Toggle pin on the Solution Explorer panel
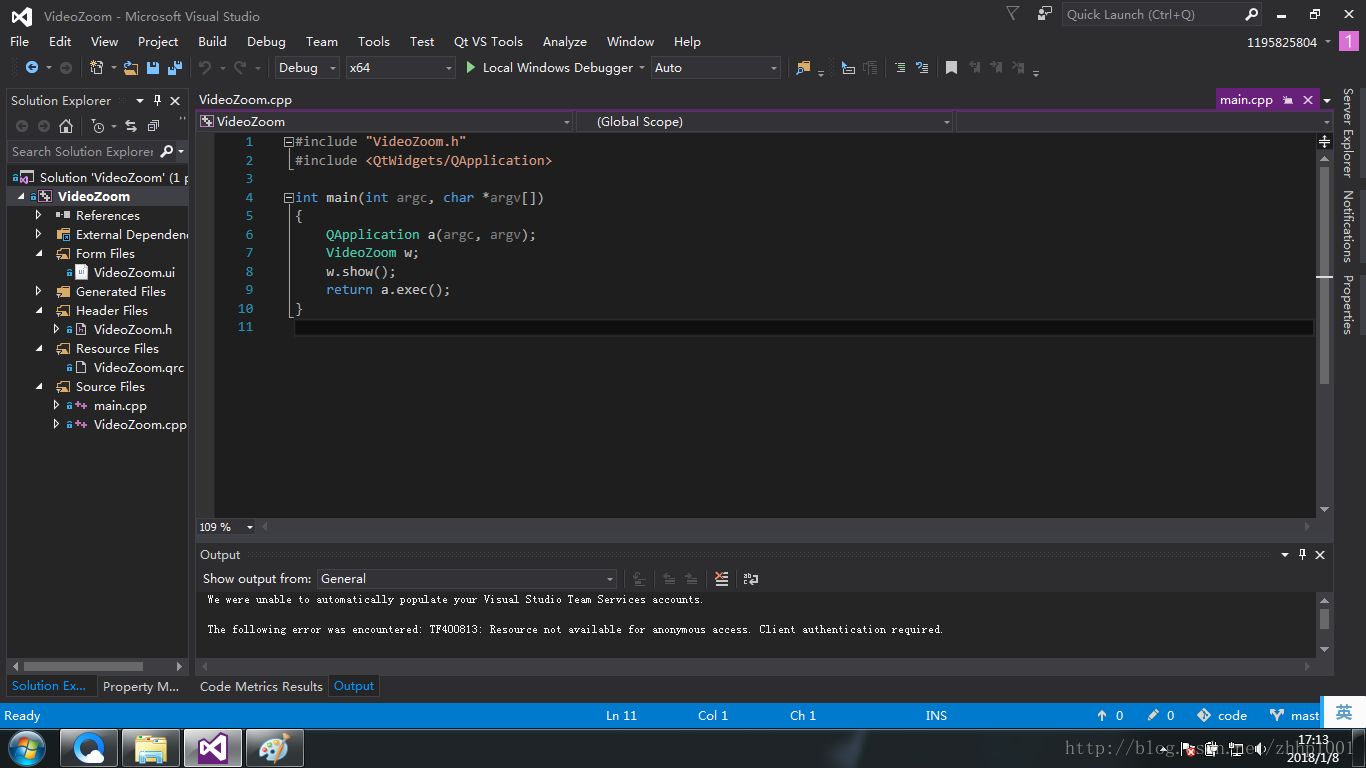This screenshot has width=1366, height=768. [157, 101]
